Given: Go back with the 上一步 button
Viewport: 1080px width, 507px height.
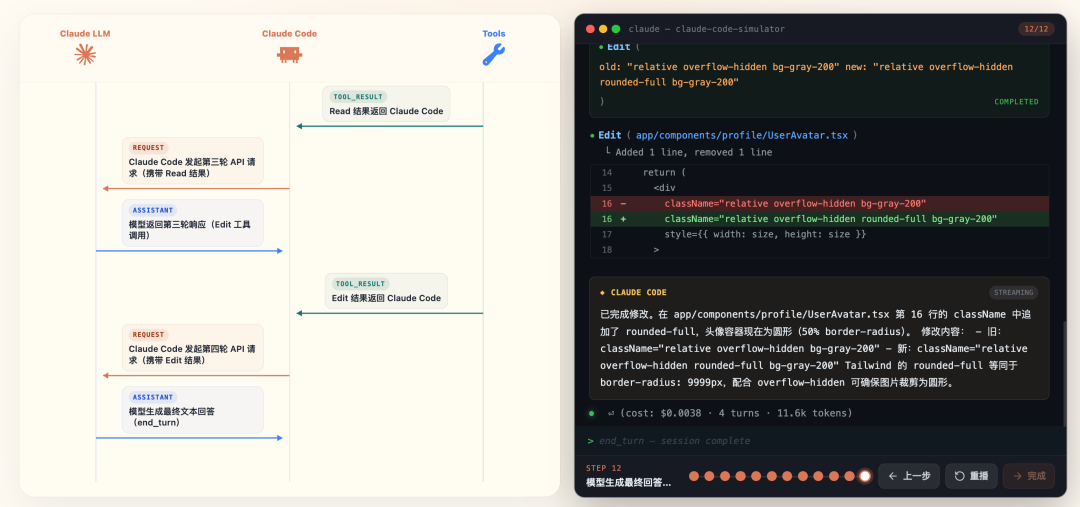Looking at the screenshot, I should (x=909, y=476).
